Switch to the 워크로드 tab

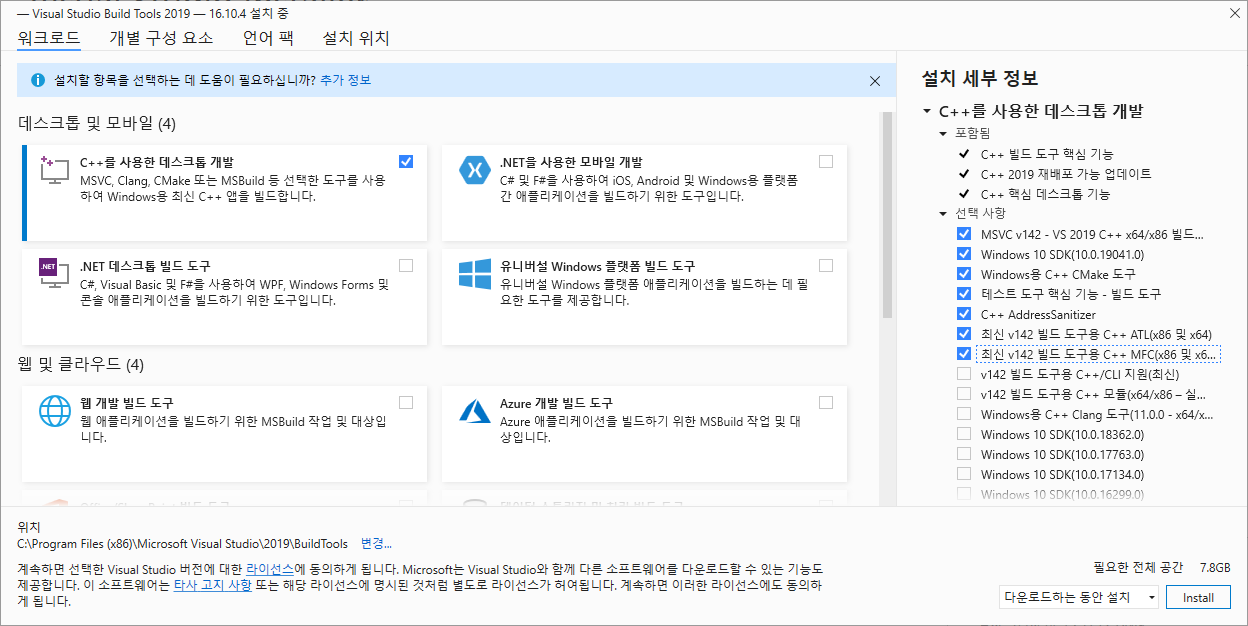click(x=49, y=39)
